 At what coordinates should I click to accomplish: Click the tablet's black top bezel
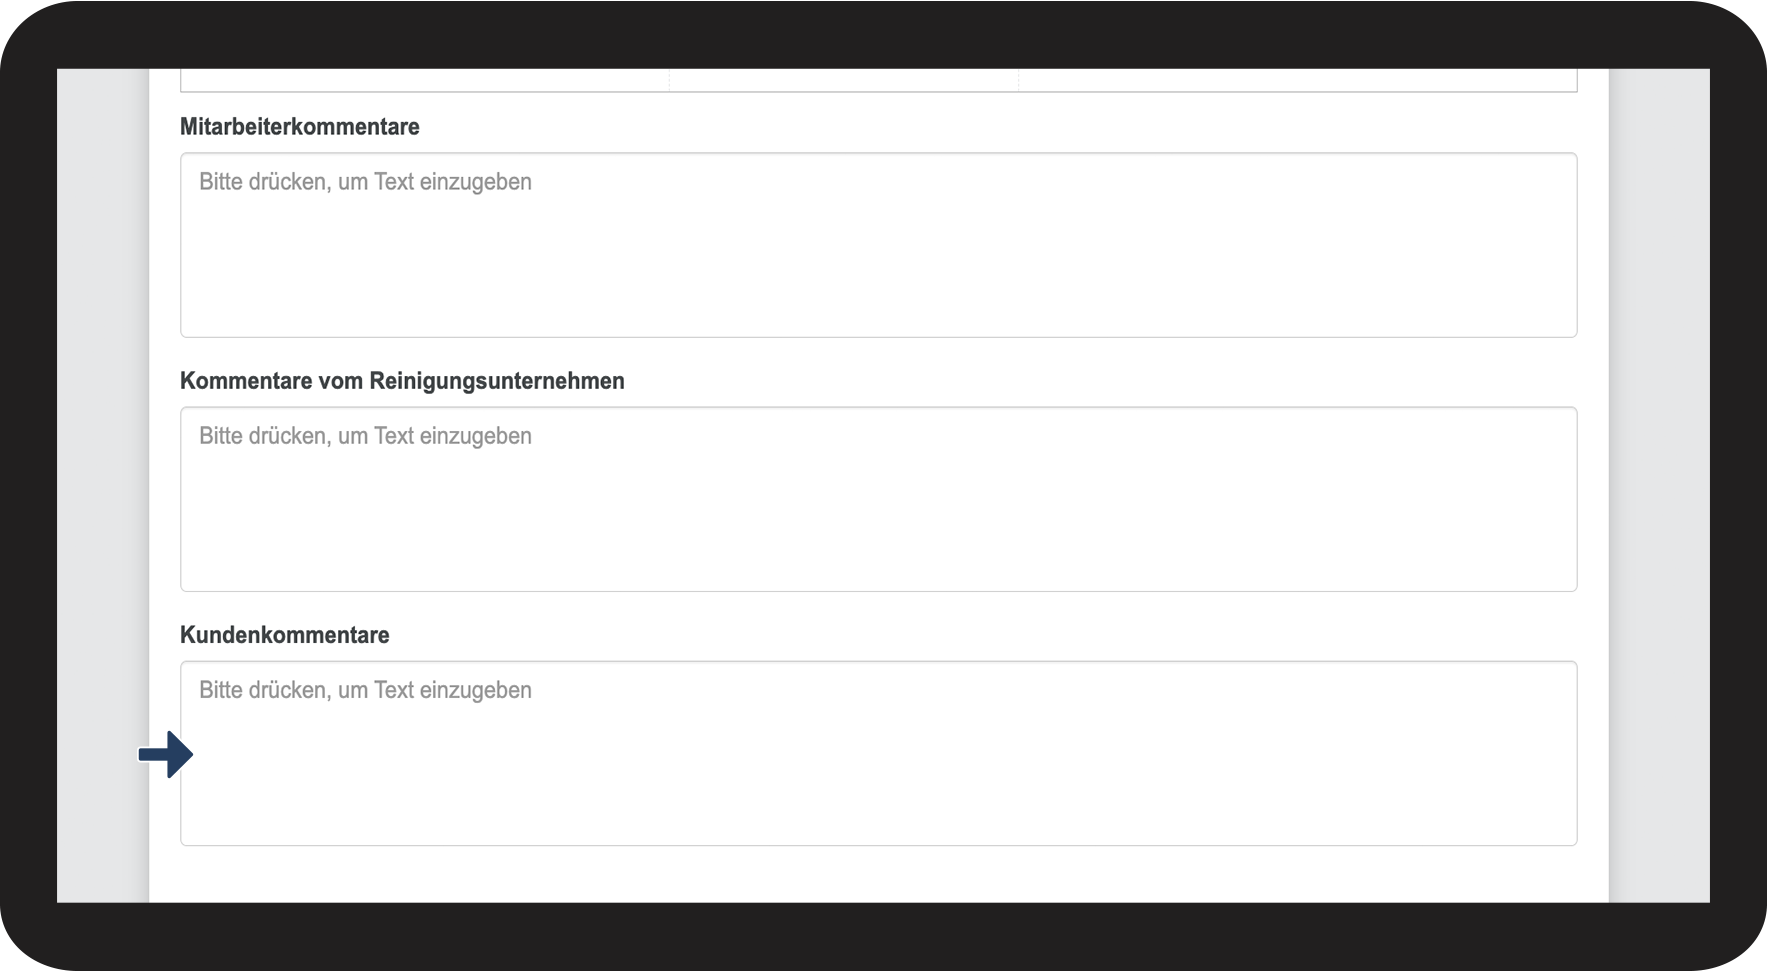point(883,35)
